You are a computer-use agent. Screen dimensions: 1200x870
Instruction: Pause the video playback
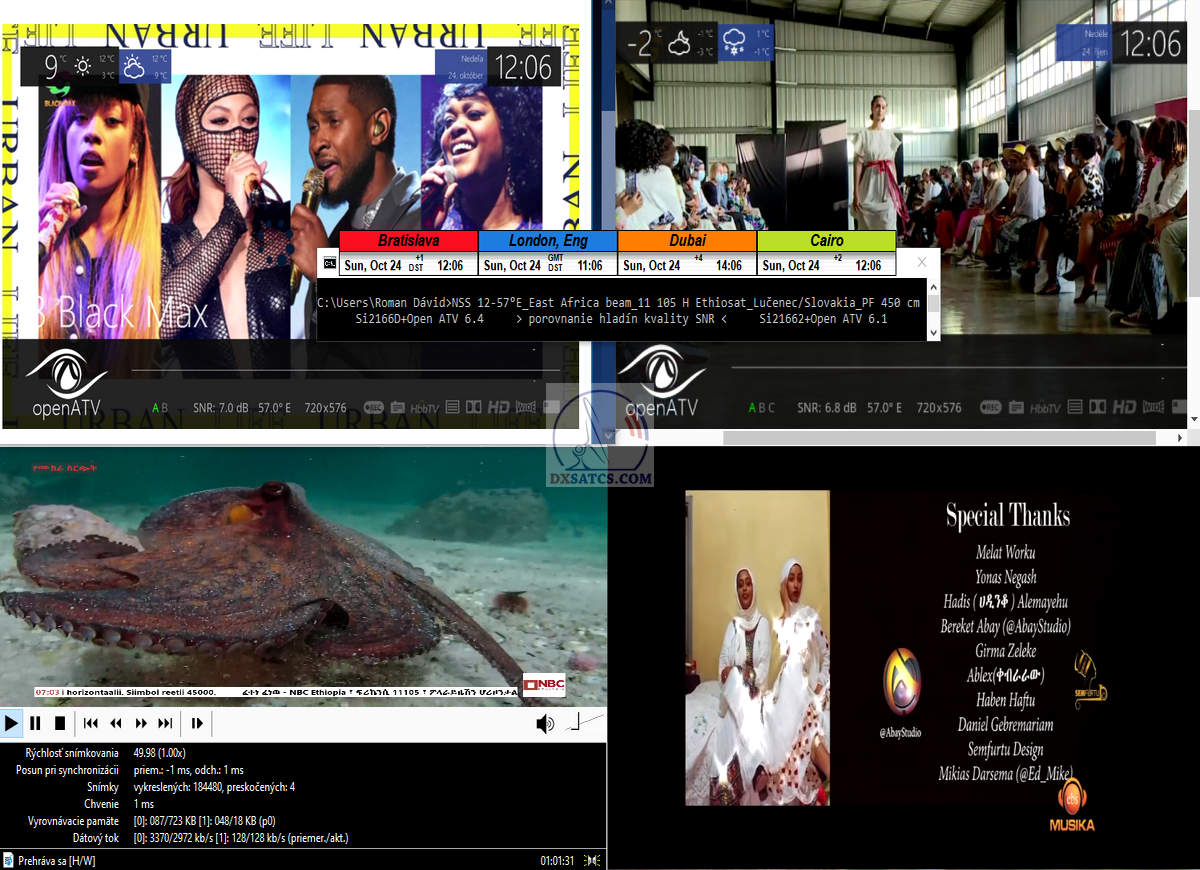pyautogui.click(x=35, y=723)
